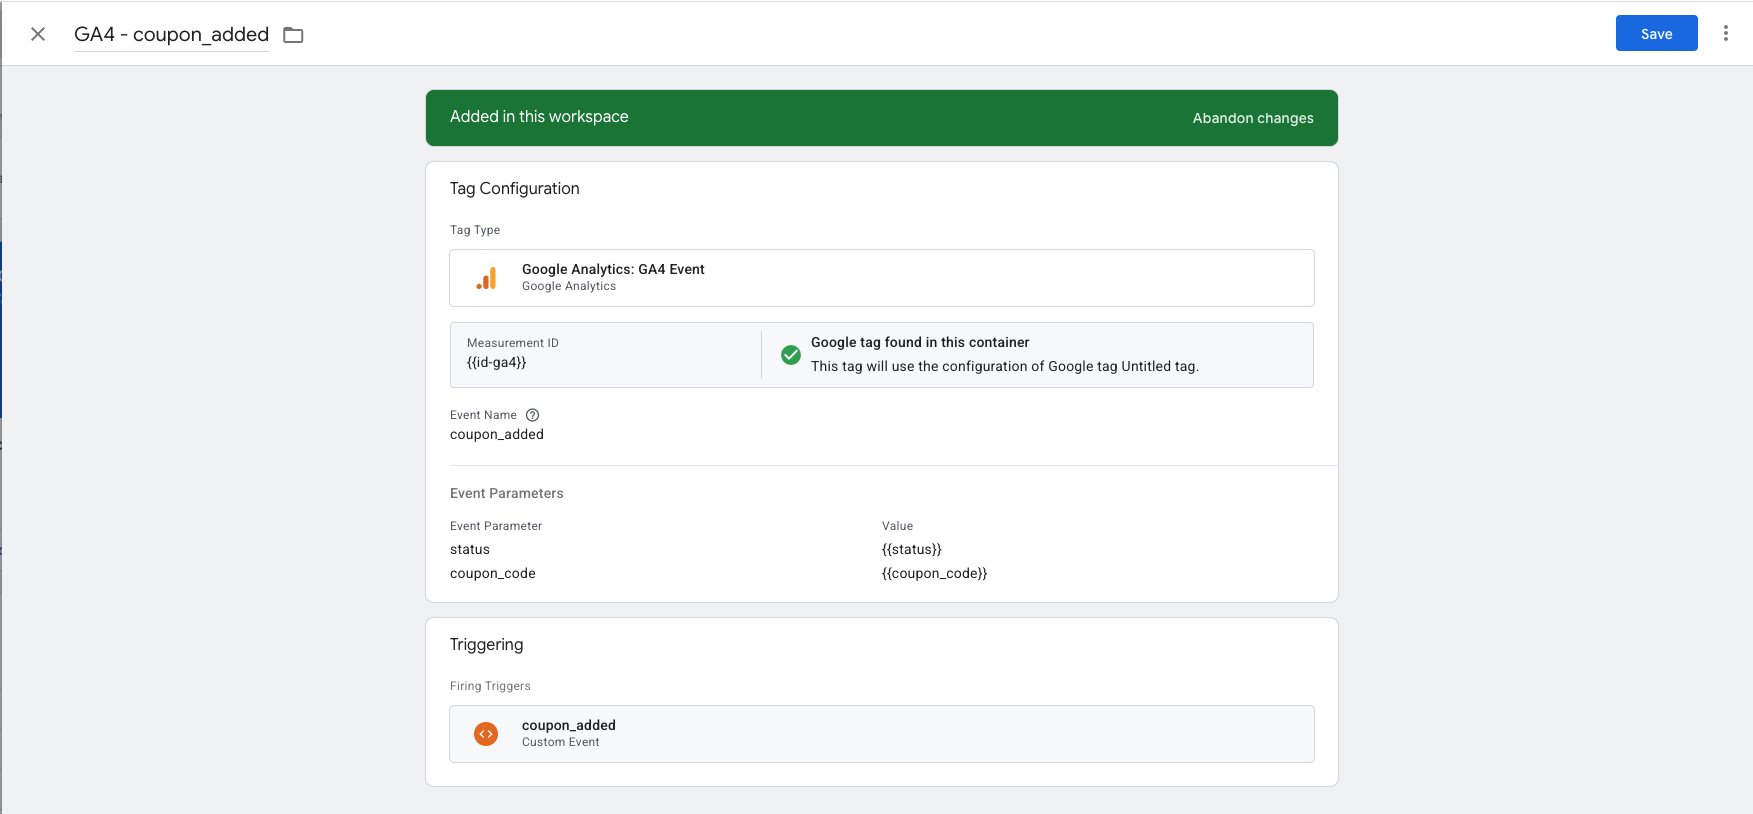Click the coupon_code event parameter name
The width and height of the screenshot is (1753, 814).
[x=493, y=573]
